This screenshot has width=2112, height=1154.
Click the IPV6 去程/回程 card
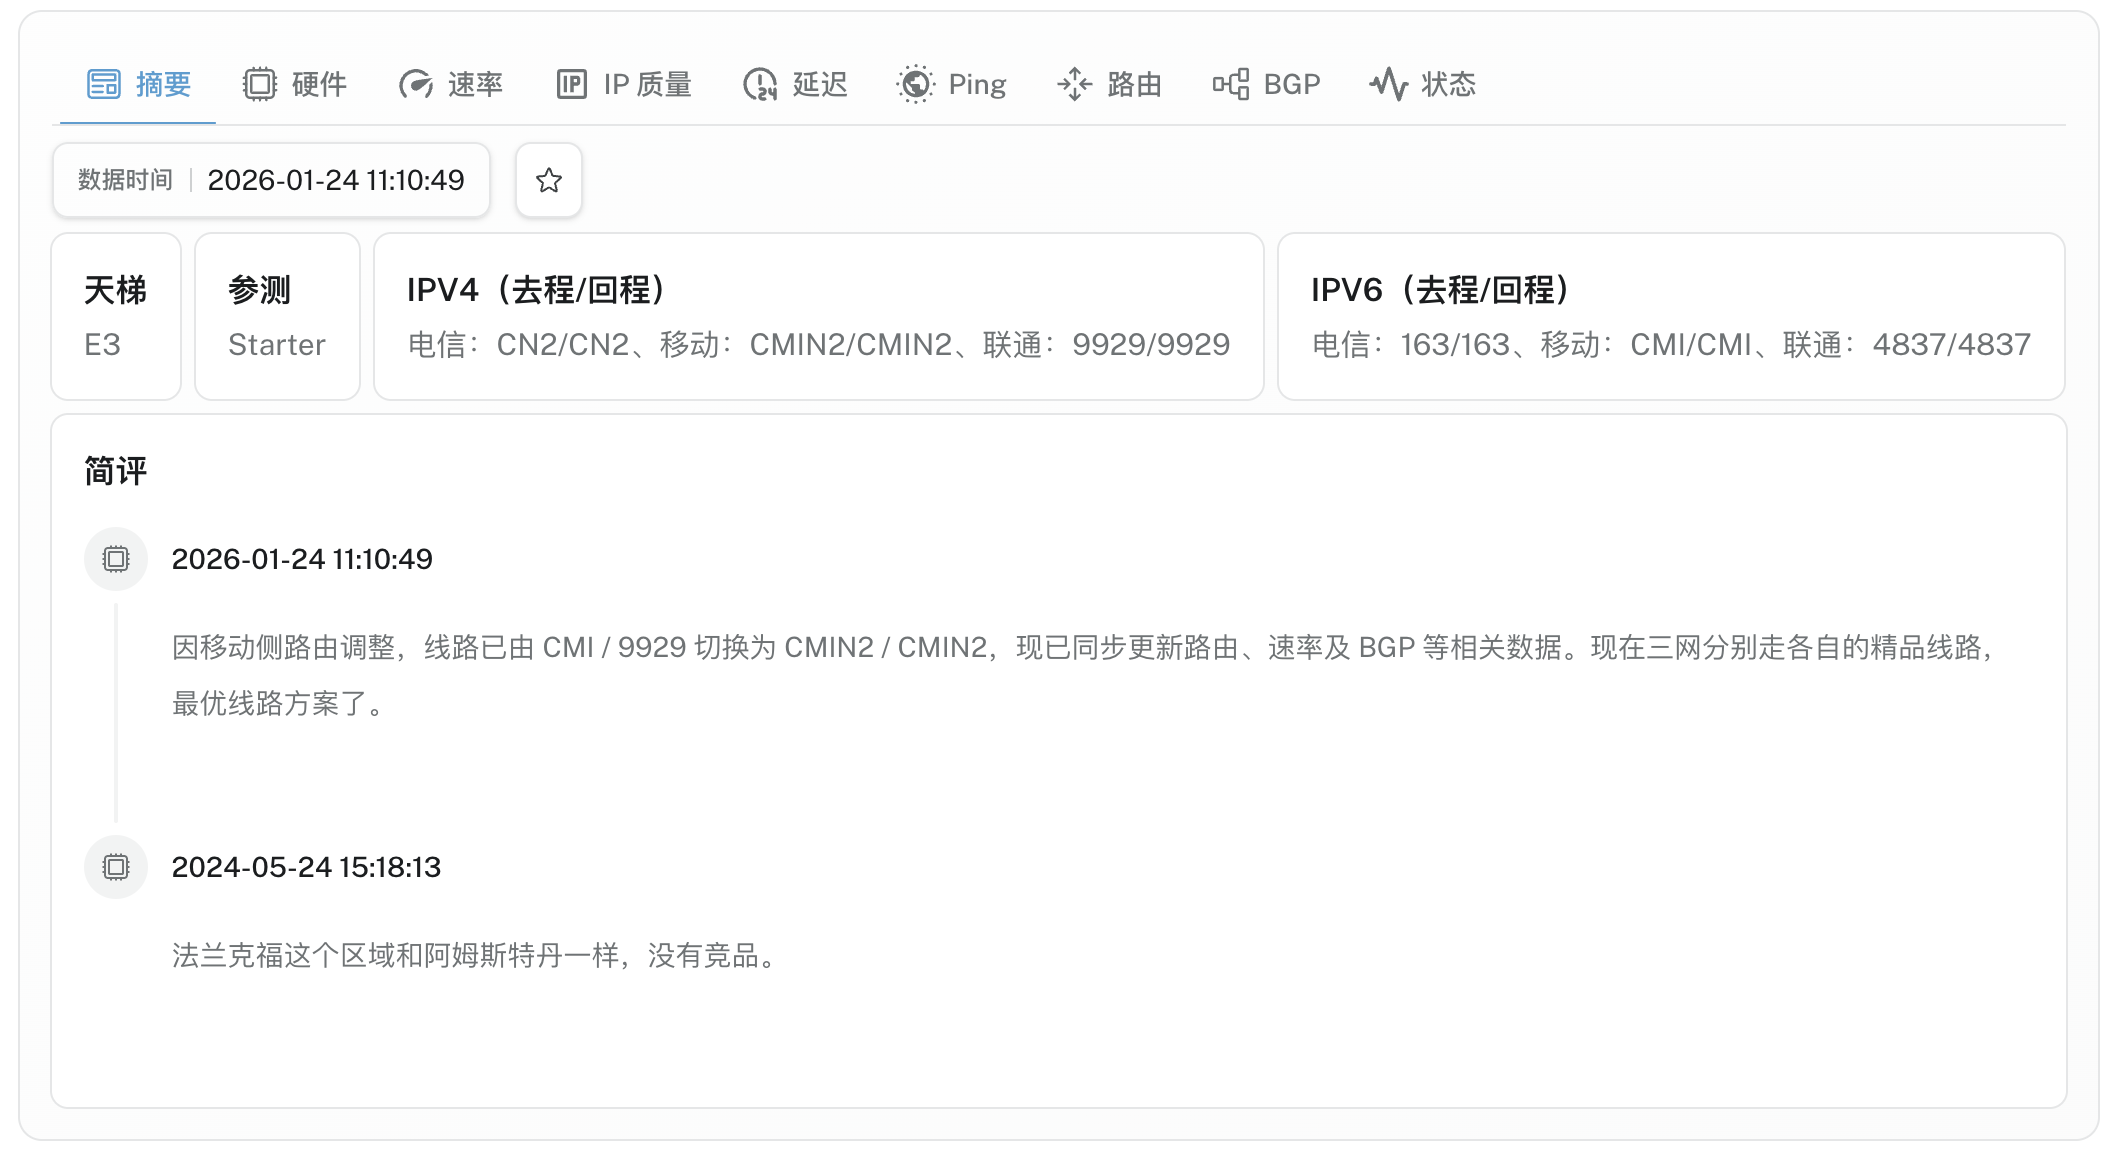pos(1670,316)
